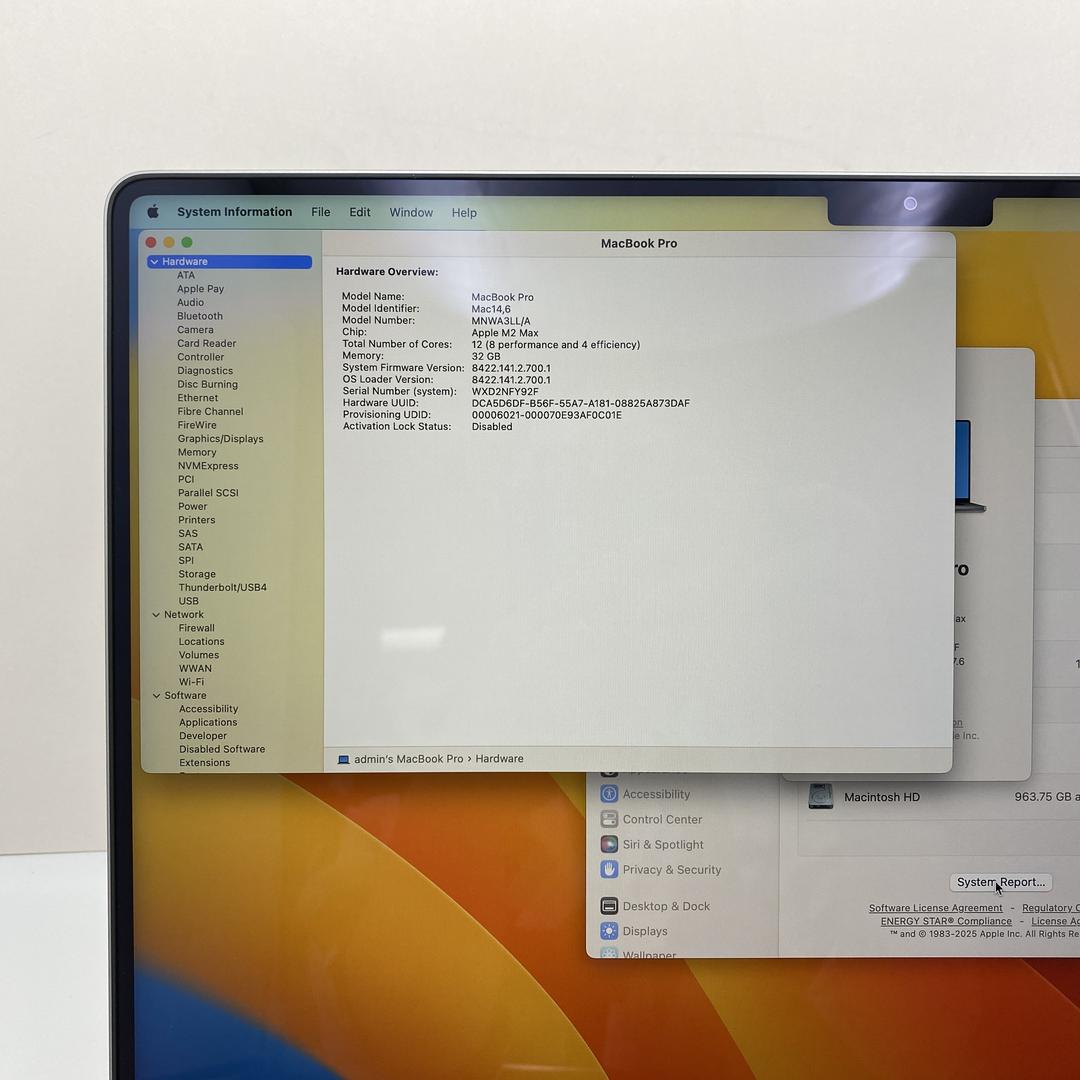Click Hardware in the path bar
The image size is (1080, 1080).
499,759
